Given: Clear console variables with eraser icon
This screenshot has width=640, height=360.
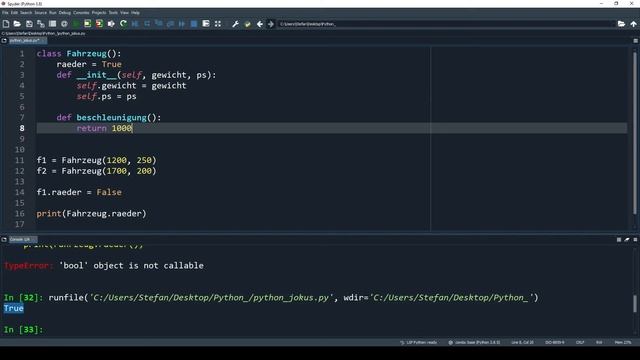Looking at the screenshot, I should [x=627, y=240].
